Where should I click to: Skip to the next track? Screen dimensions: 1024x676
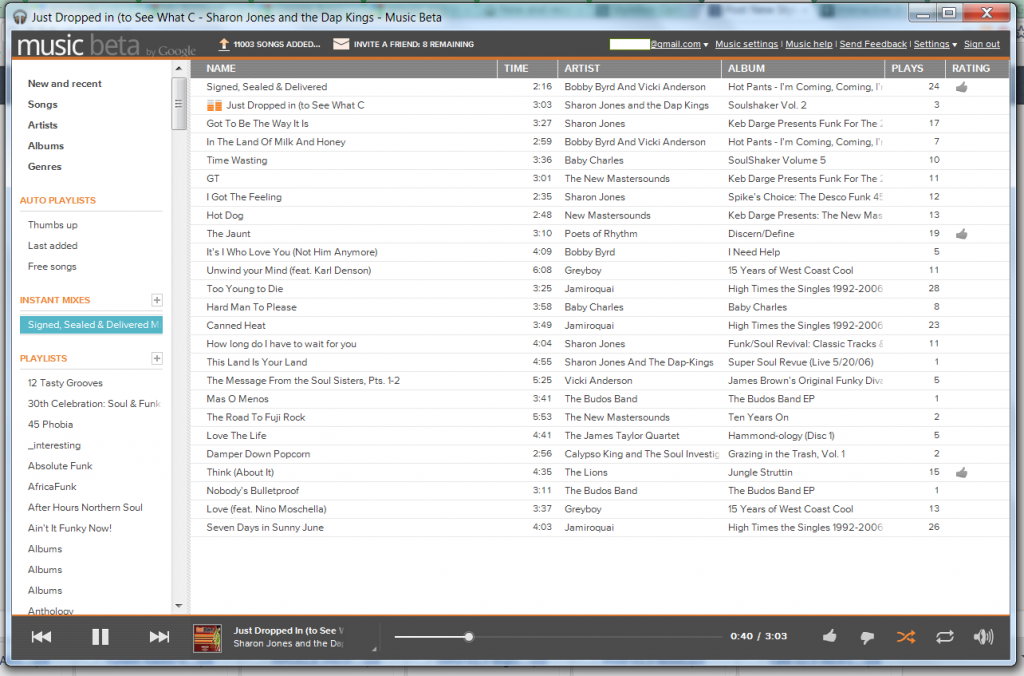pyautogui.click(x=159, y=637)
